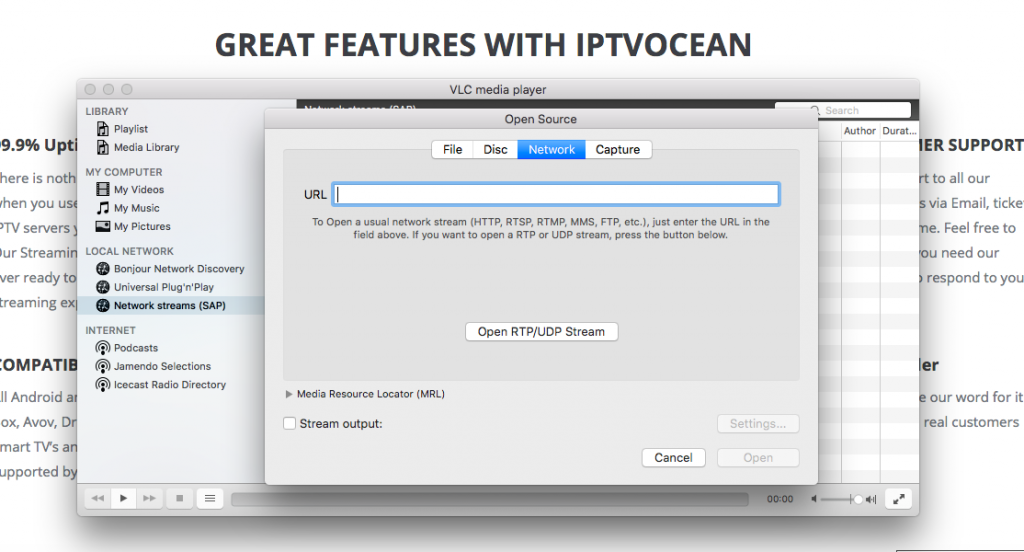Enable the Stream output checkbox
The width and height of the screenshot is (1024, 552).
coord(289,423)
